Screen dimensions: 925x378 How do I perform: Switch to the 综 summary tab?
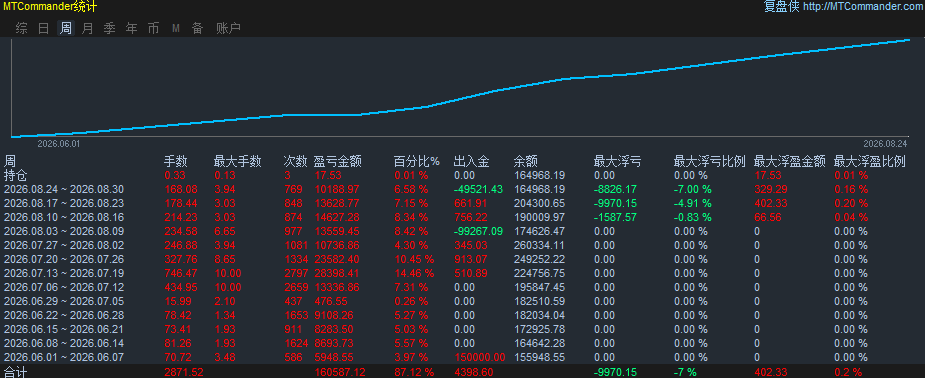(22, 28)
